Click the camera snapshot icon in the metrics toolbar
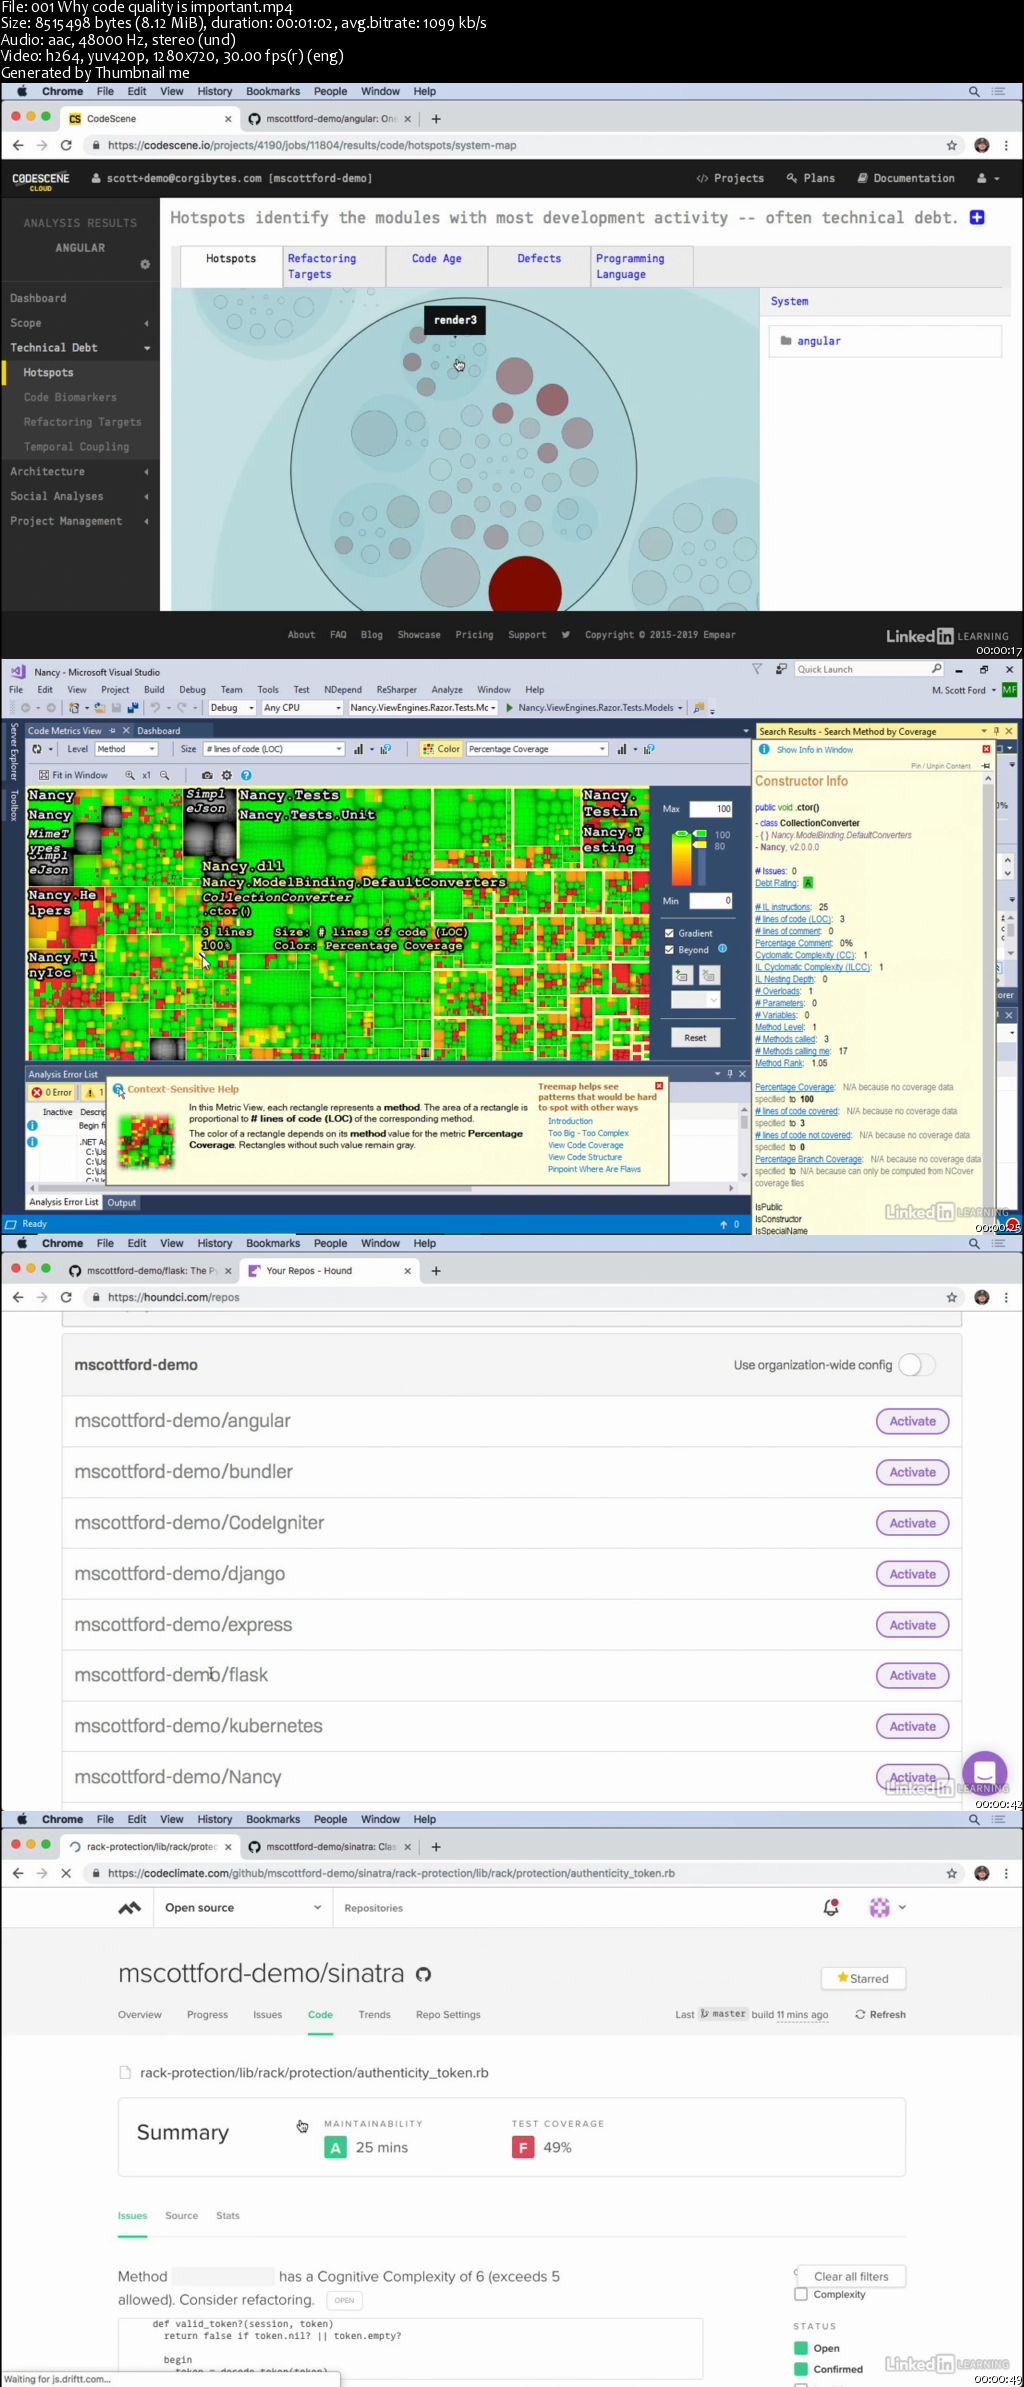The image size is (1024, 2387). (x=207, y=775)
